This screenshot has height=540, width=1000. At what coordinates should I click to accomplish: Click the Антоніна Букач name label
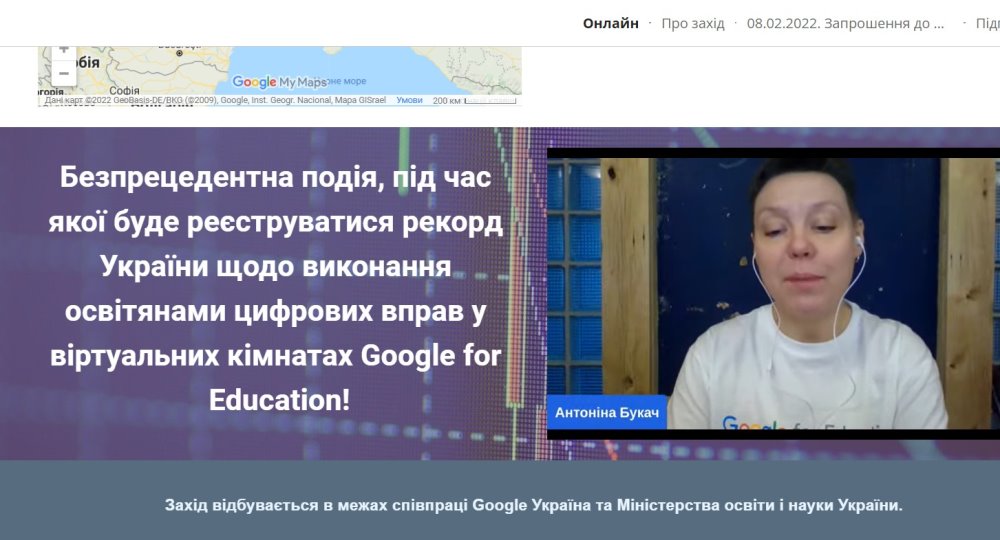(607, 412)
